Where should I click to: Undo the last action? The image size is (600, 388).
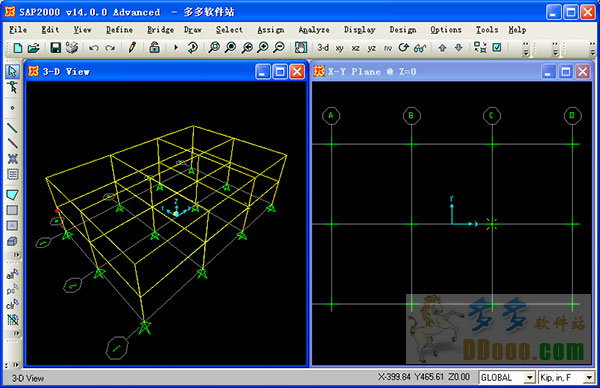(x=94, y=48)
